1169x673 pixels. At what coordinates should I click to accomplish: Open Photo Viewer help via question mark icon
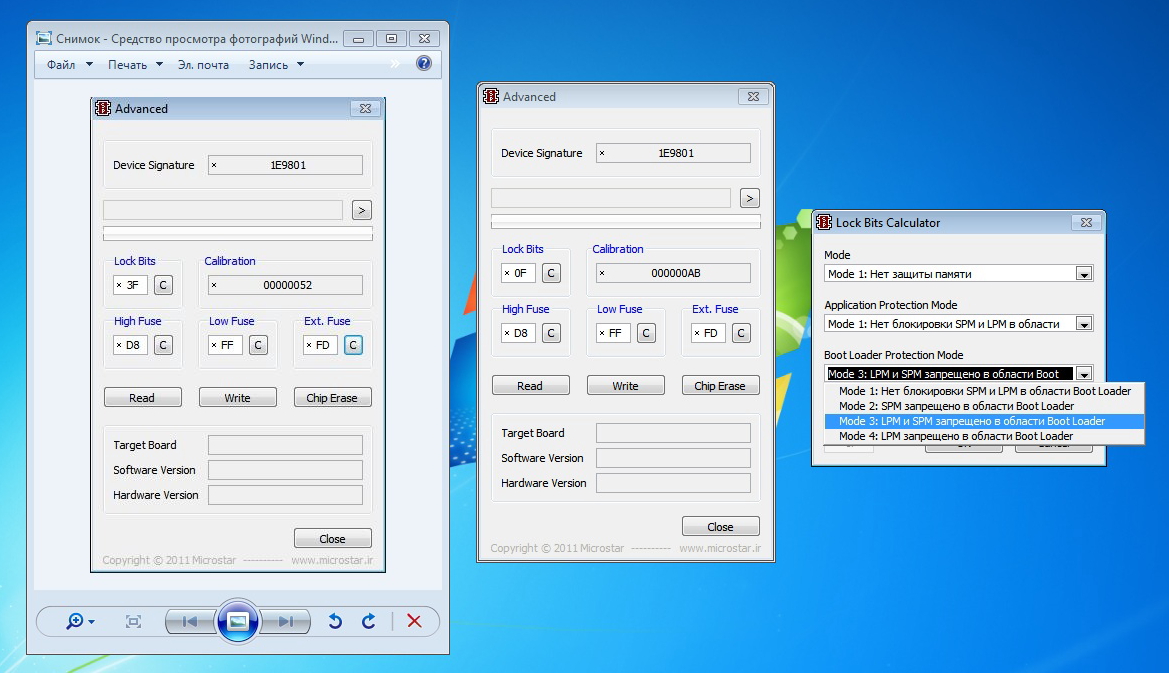pyautogui.click(x=424, y=64)
